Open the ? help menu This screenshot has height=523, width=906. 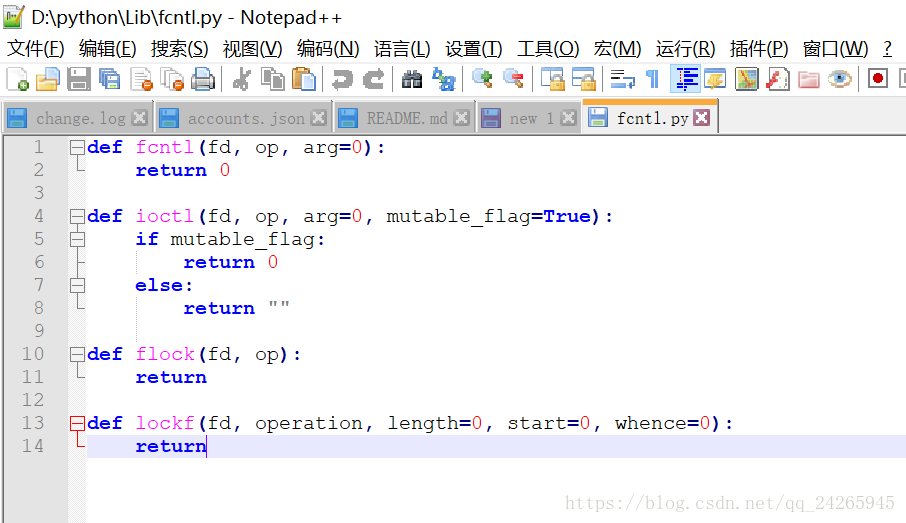pyautogui.click(x=888, y=49)
